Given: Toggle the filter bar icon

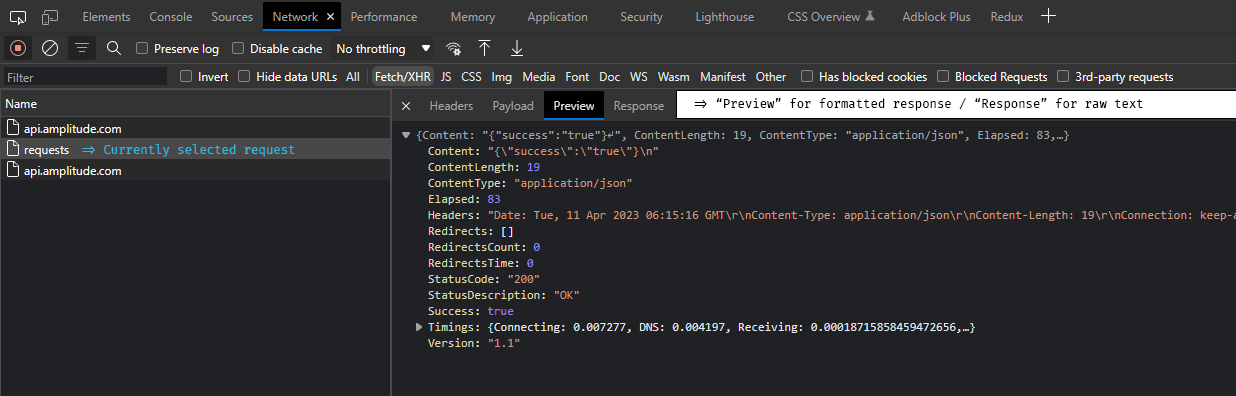Looking at the screenshot, I should pos(82,48).
